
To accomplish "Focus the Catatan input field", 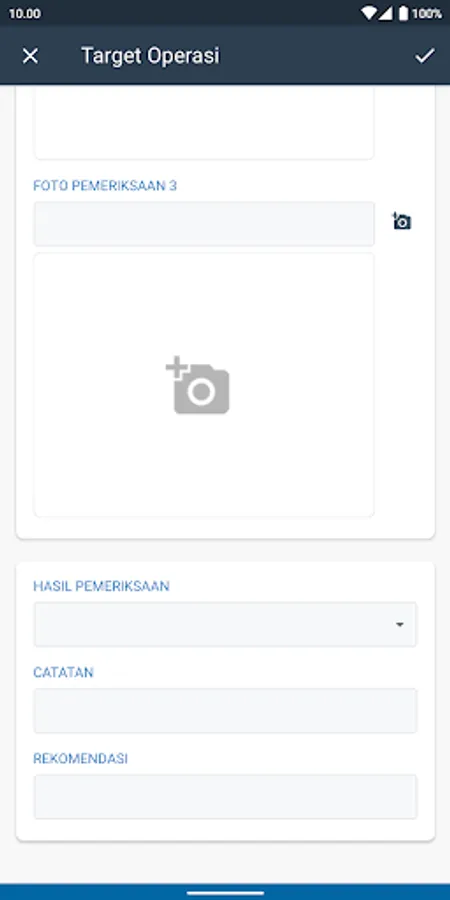I will pyautogui.click(x=225, y=711).
